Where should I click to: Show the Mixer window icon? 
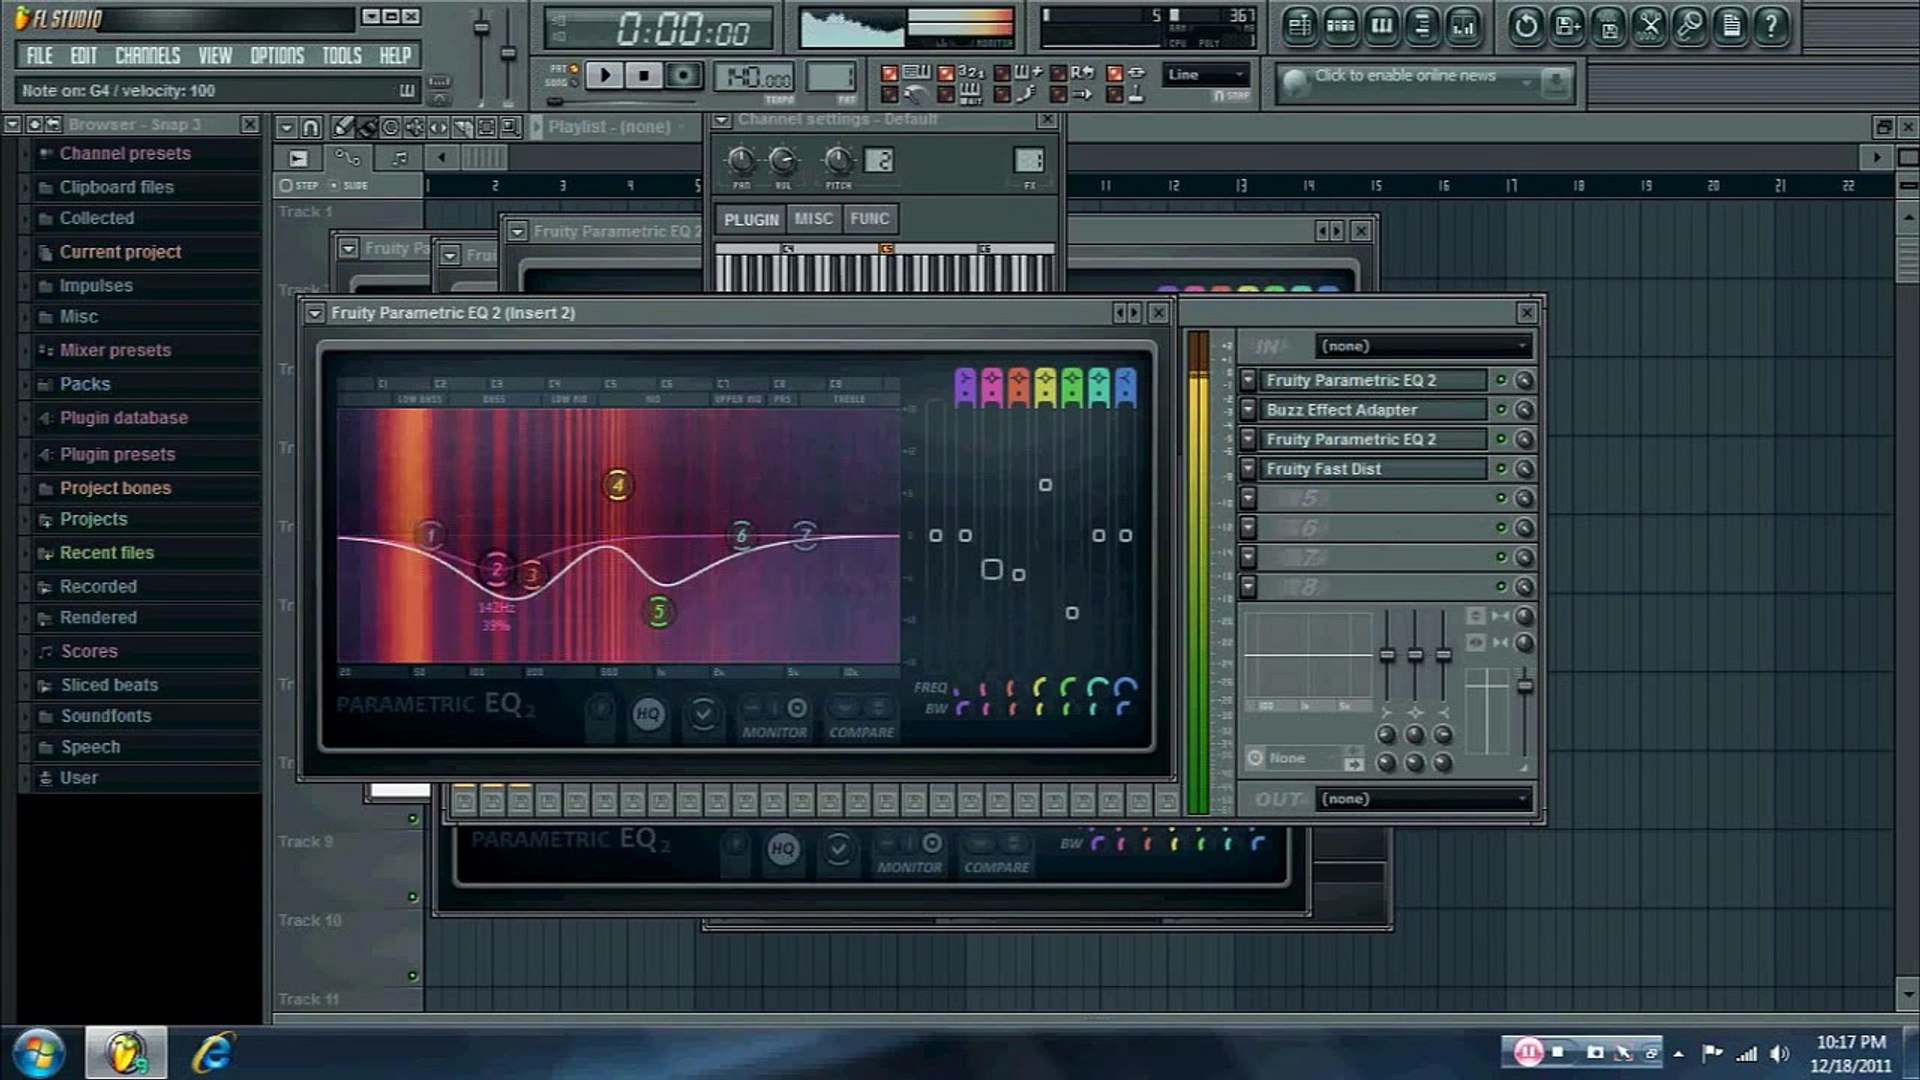pos(1463,26)
